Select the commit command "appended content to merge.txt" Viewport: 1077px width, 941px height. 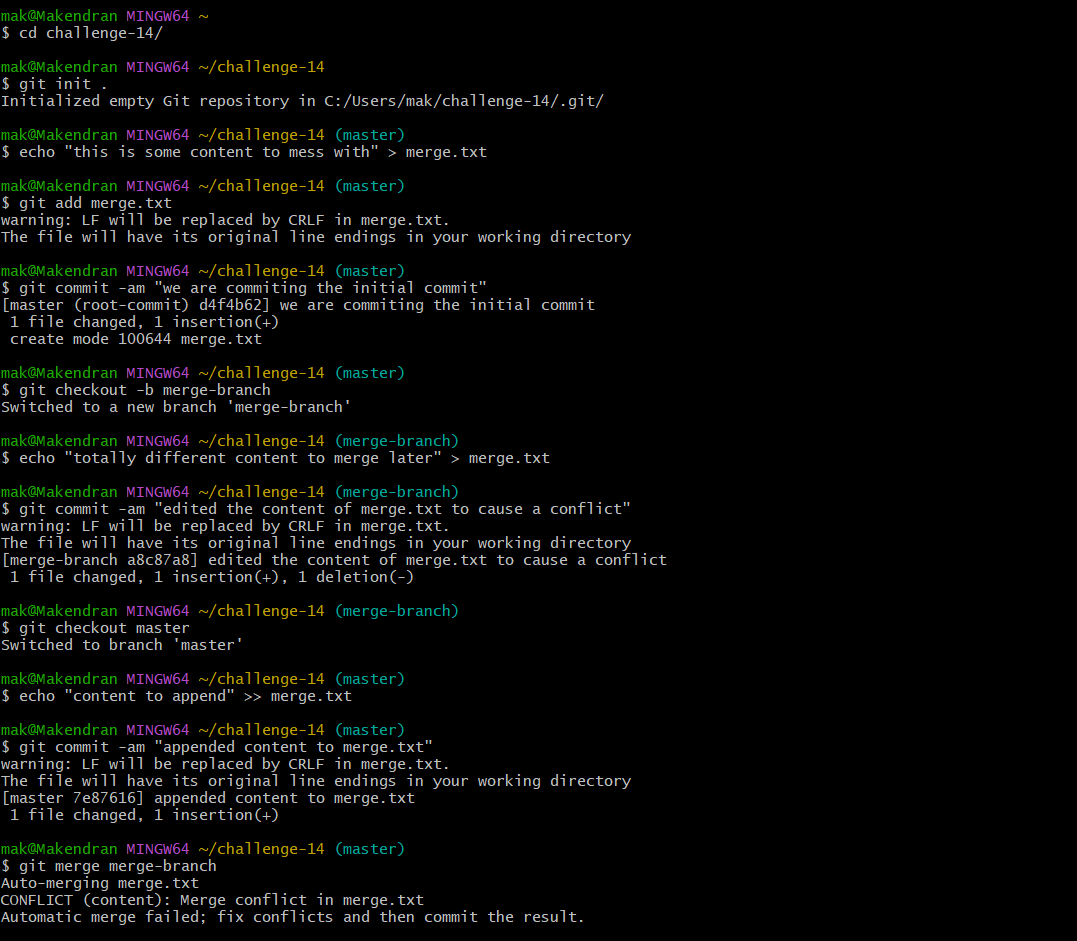(217, 747)
